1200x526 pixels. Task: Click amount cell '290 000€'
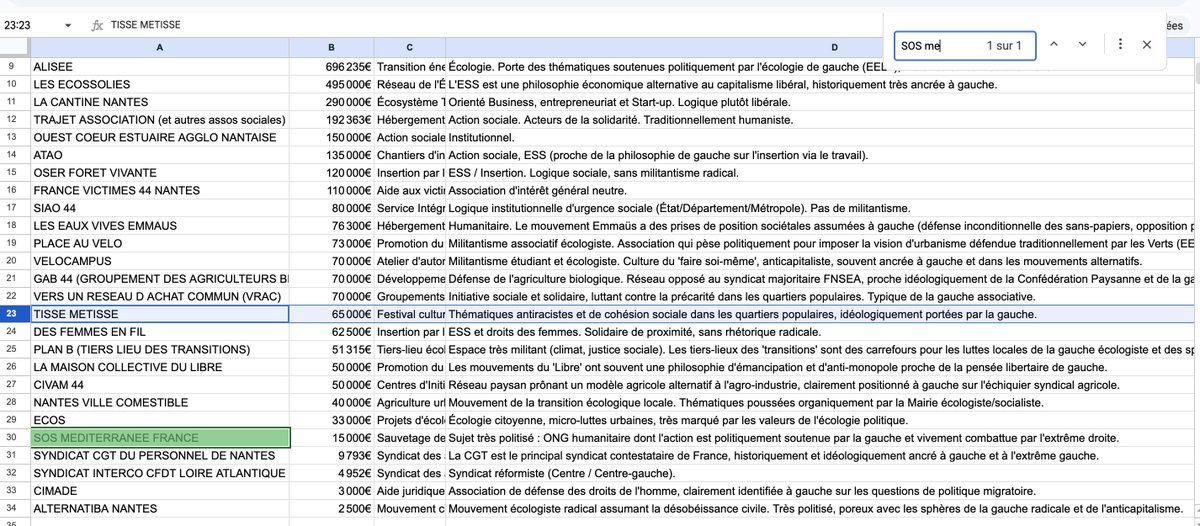[332, 102]
